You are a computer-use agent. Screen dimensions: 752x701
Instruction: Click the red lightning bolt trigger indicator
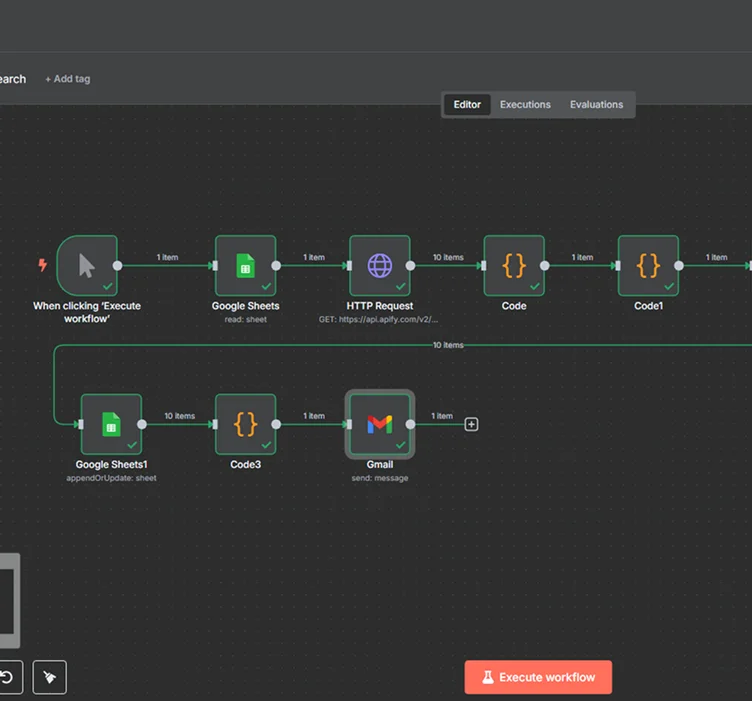pyautogui.click(x=42, y=265)
